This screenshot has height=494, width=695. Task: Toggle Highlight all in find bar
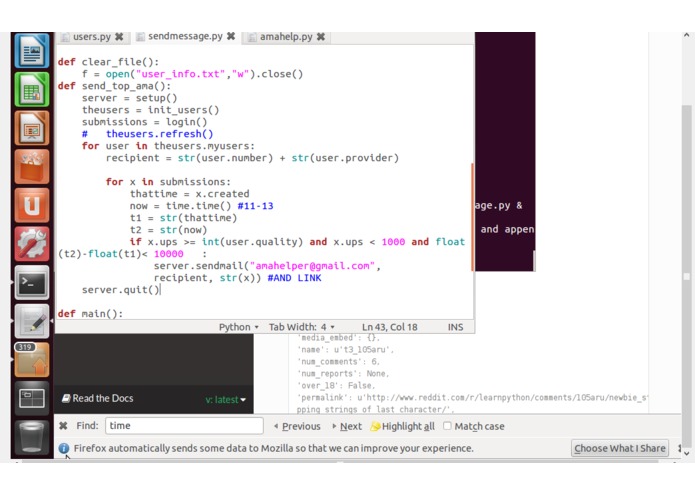click(x=402, y=426)
